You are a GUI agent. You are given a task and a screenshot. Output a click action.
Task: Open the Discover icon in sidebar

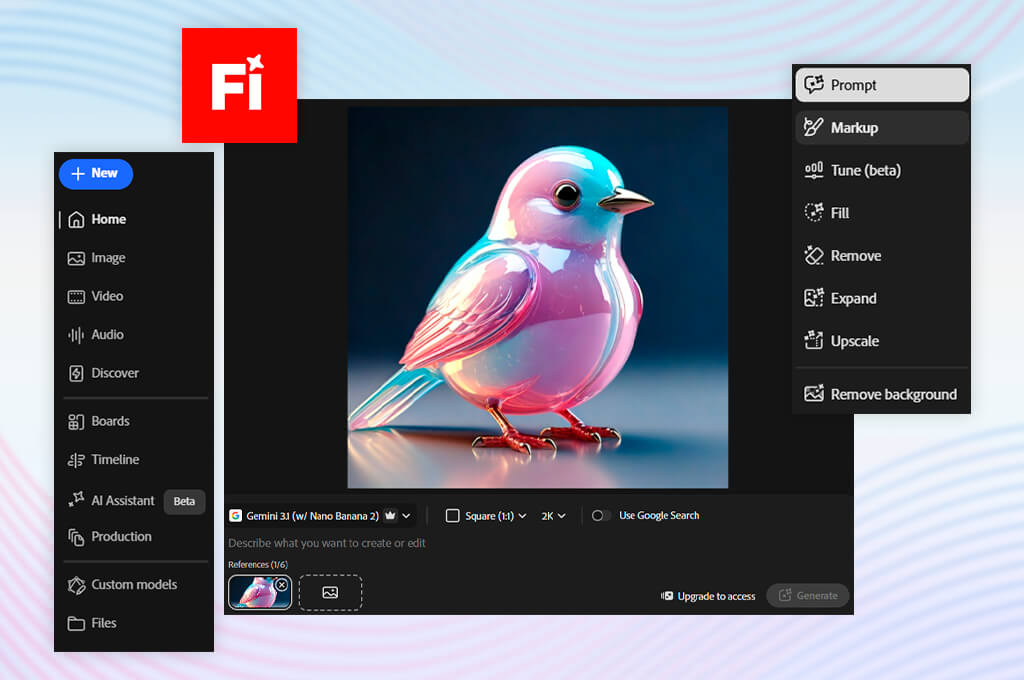76,373
